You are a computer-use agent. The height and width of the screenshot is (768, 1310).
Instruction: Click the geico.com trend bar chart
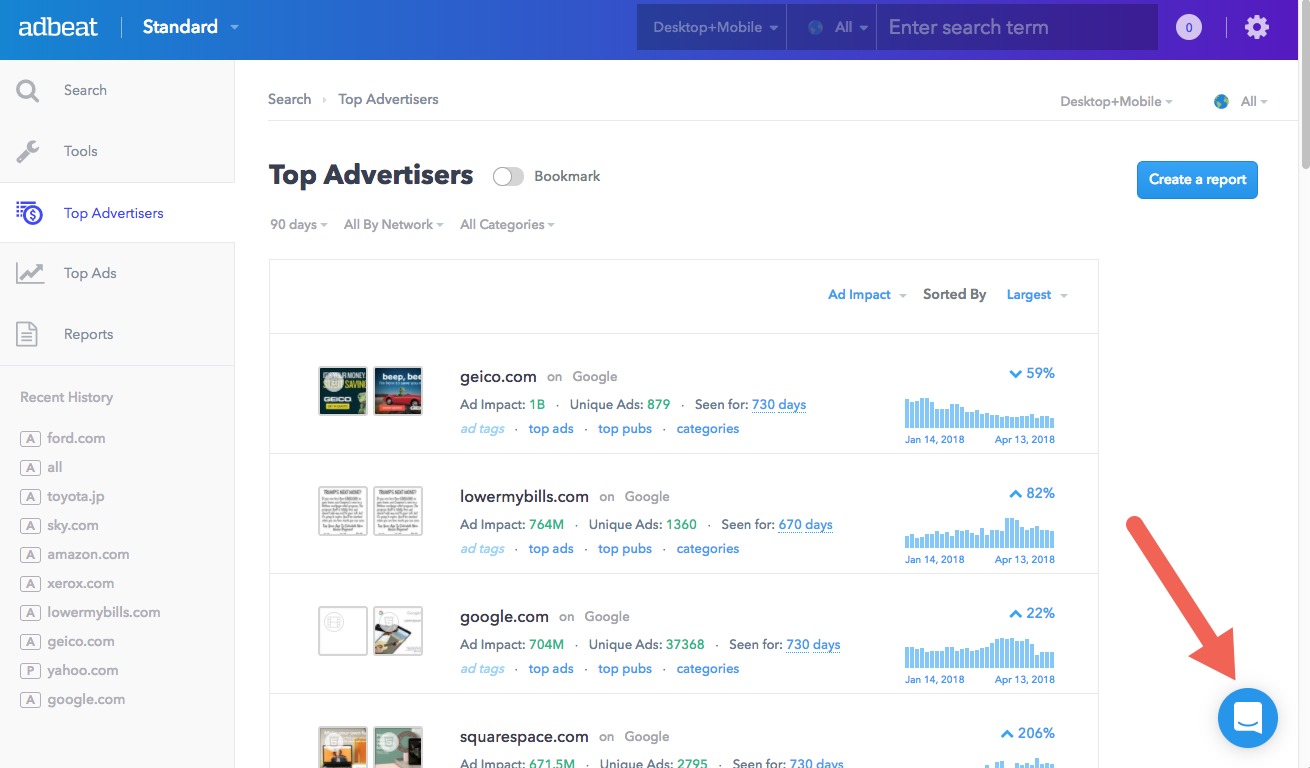point(979,412)
